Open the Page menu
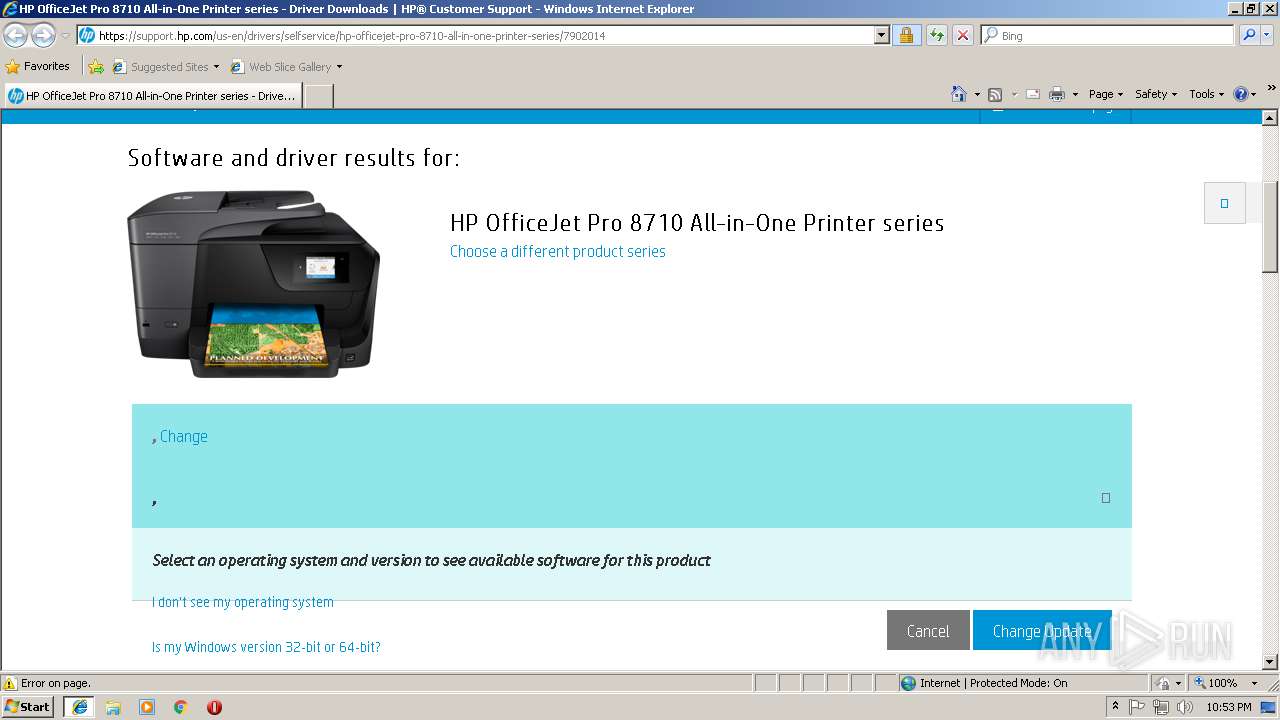The image size is (1280, 720). pyautogui.click(x=1106, y=94)
